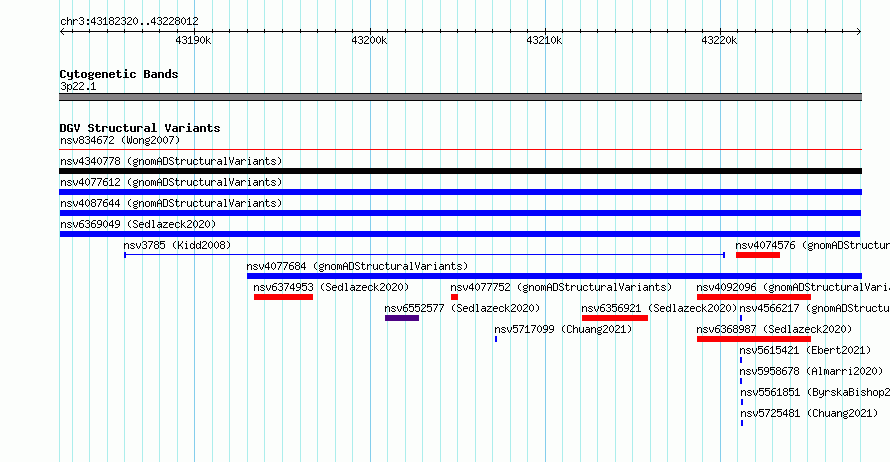Open variant label nsv4077684 (gnomADStructuralVariants)
890x462 pixels.
click(357, 266)
